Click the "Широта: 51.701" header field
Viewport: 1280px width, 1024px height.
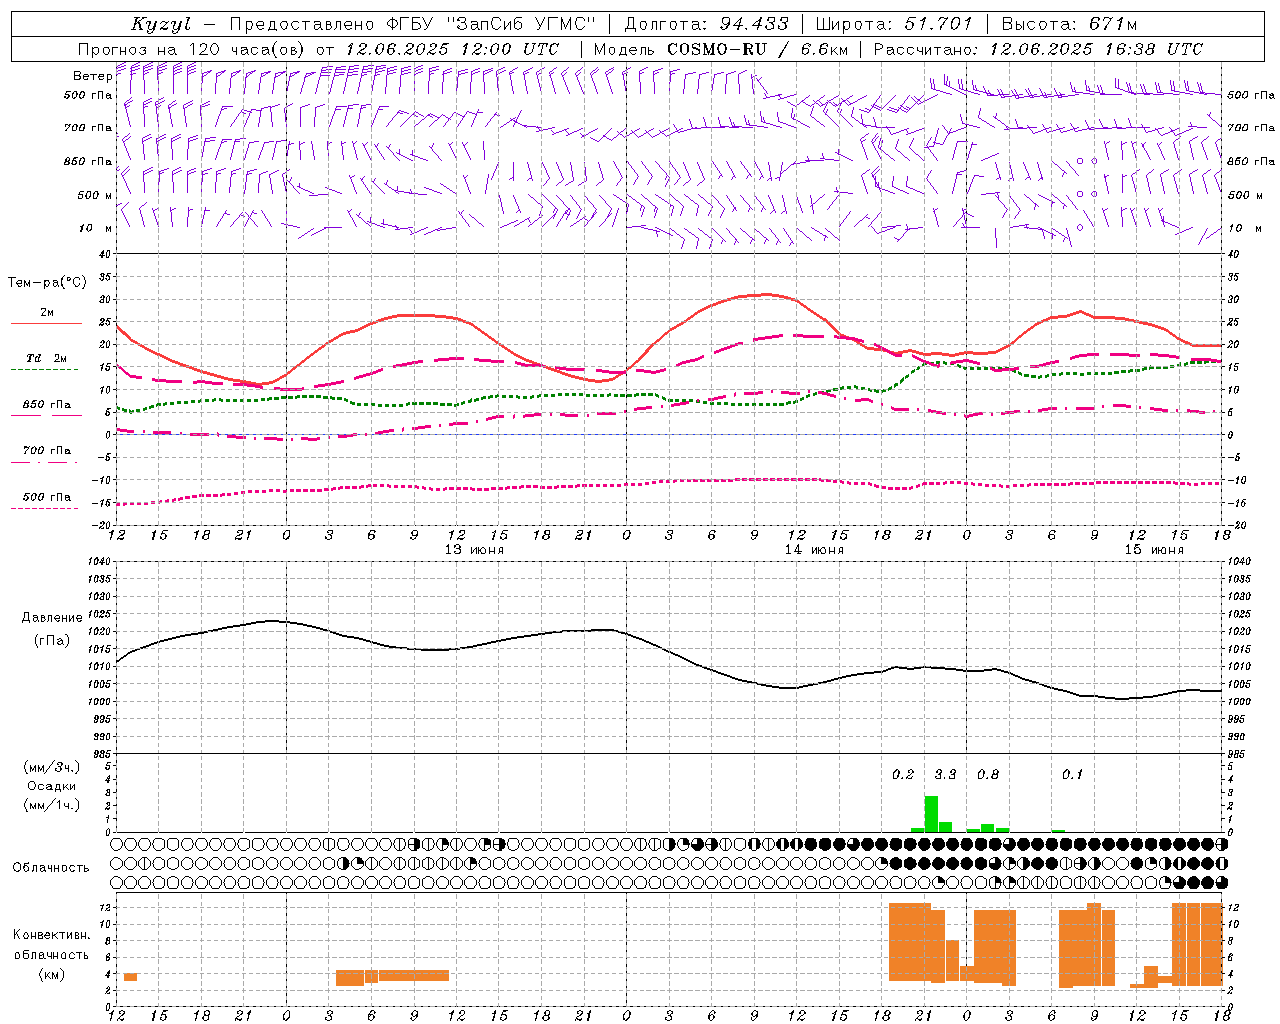coord(894,24)
